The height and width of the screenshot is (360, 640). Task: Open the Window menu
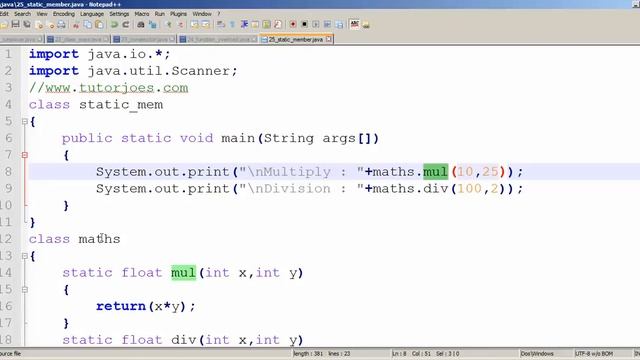point(202,14)
